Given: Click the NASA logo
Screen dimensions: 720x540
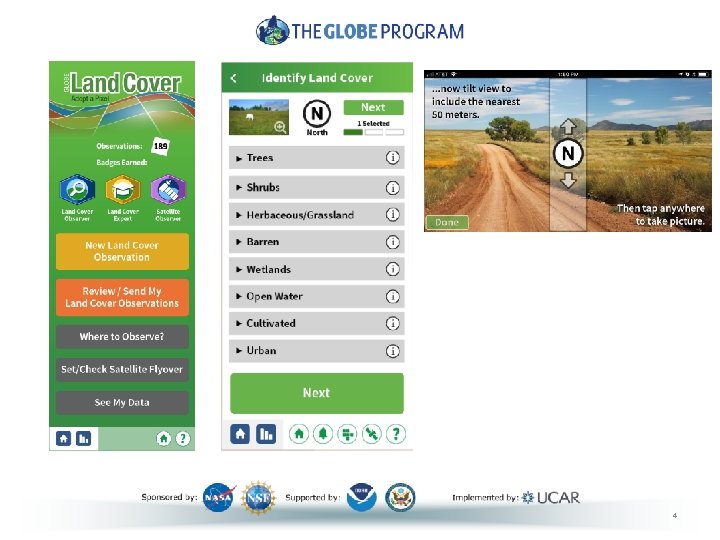Looking at the screenshot, I should click(219, 497).
